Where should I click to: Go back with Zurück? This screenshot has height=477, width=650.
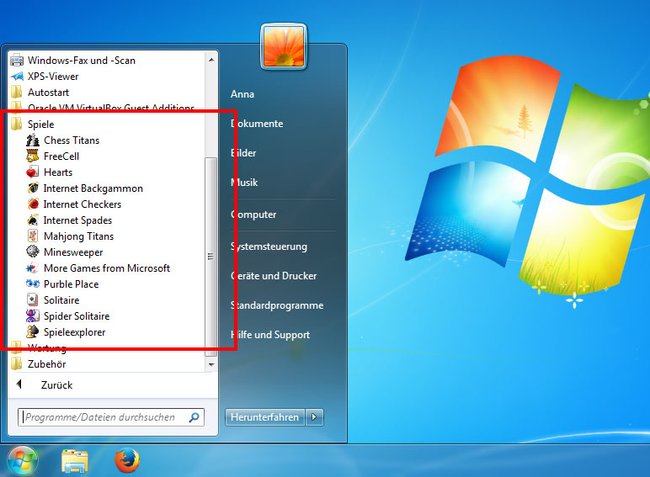pyautogui.click(x=57, y=385)
